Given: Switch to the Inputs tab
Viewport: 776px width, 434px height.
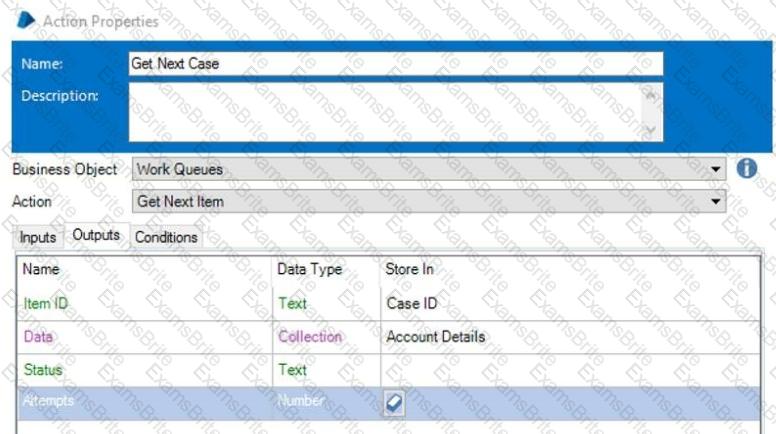Looking at the screenshot, I should 38,237.
